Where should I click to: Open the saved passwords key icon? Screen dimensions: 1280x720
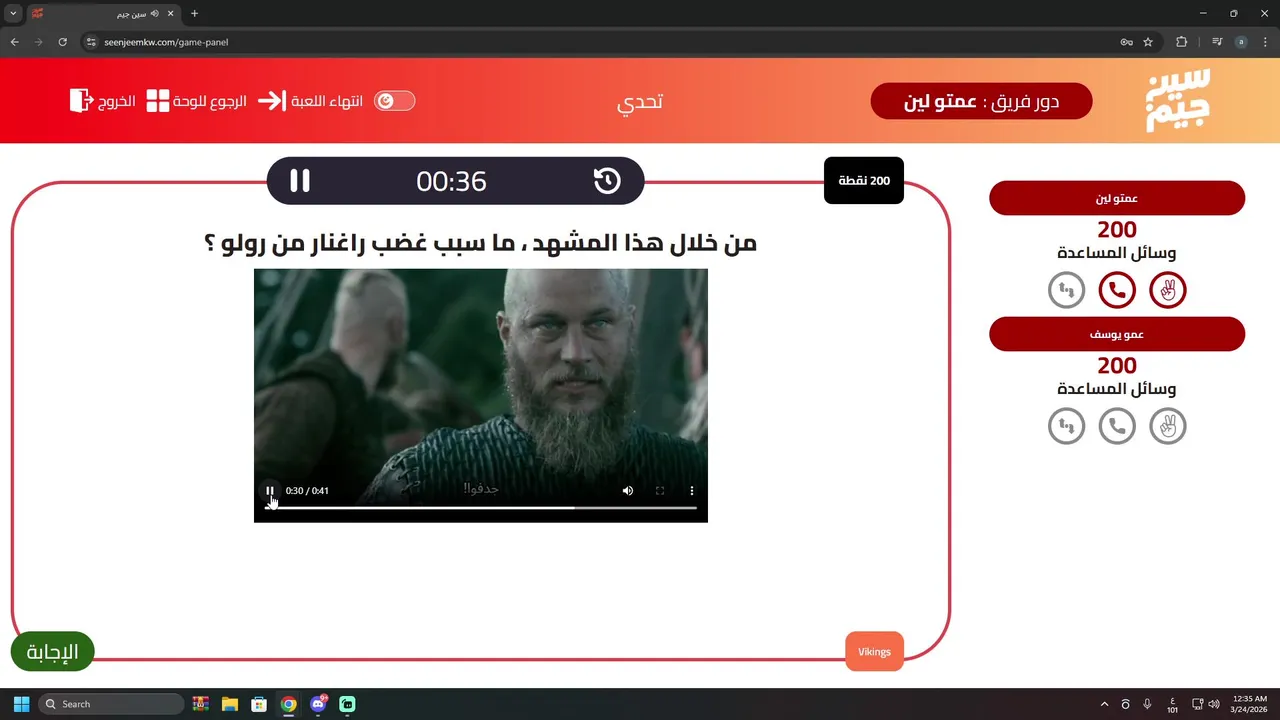(1126, 42)
